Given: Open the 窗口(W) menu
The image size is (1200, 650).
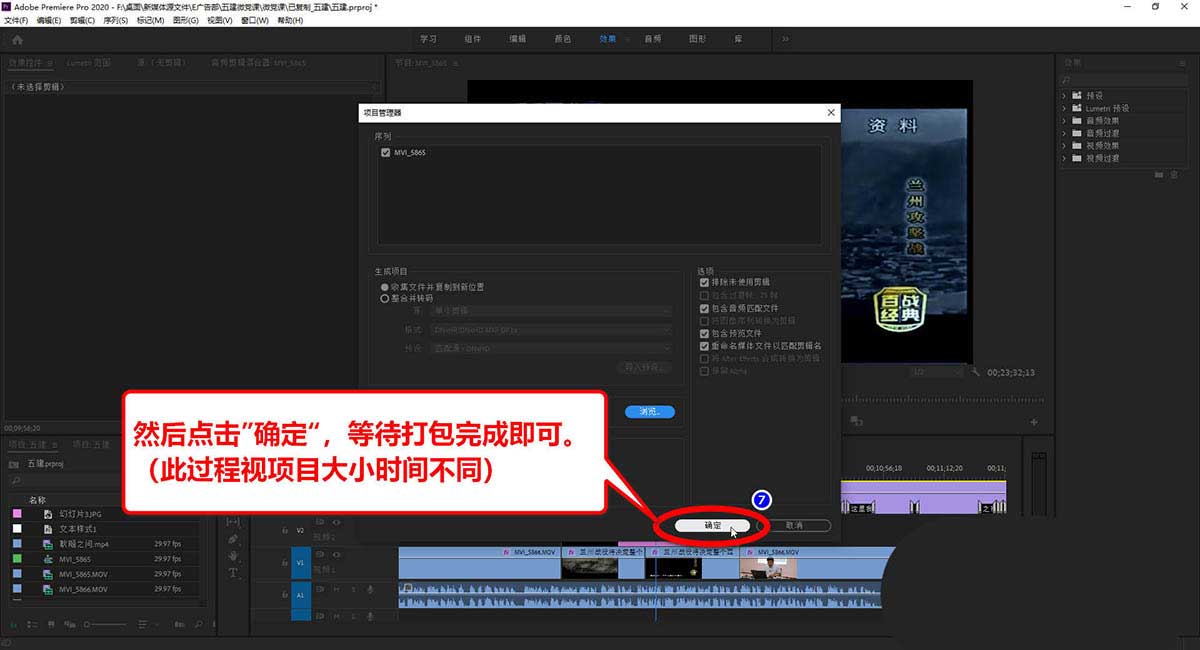Looking at the screenshot, I should point(255,20).
